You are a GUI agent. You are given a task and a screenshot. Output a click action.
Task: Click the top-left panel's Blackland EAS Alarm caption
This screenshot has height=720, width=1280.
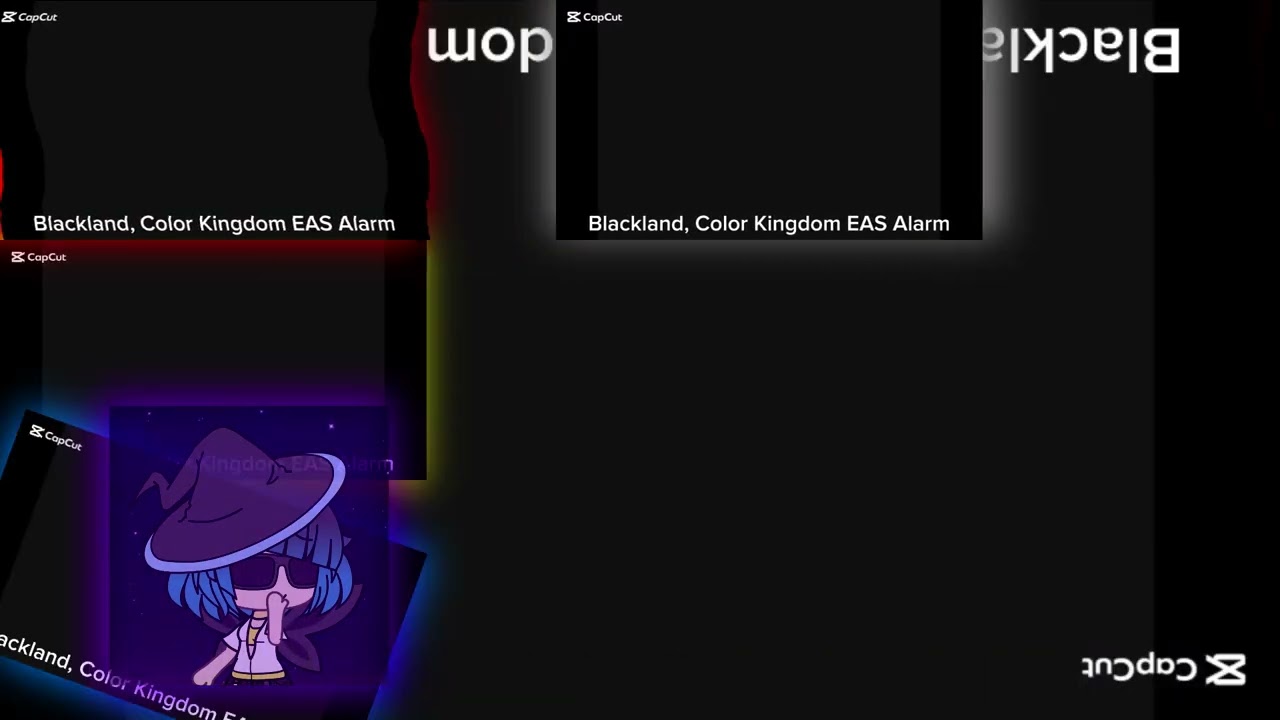(x=214, y=224)
